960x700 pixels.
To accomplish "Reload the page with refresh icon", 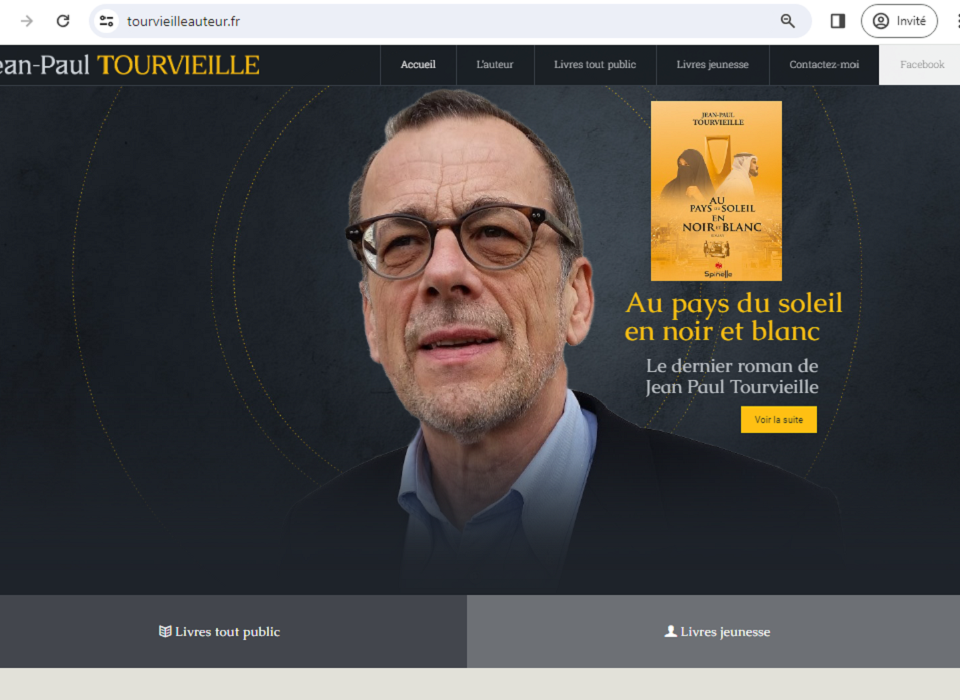I will 63,21.
